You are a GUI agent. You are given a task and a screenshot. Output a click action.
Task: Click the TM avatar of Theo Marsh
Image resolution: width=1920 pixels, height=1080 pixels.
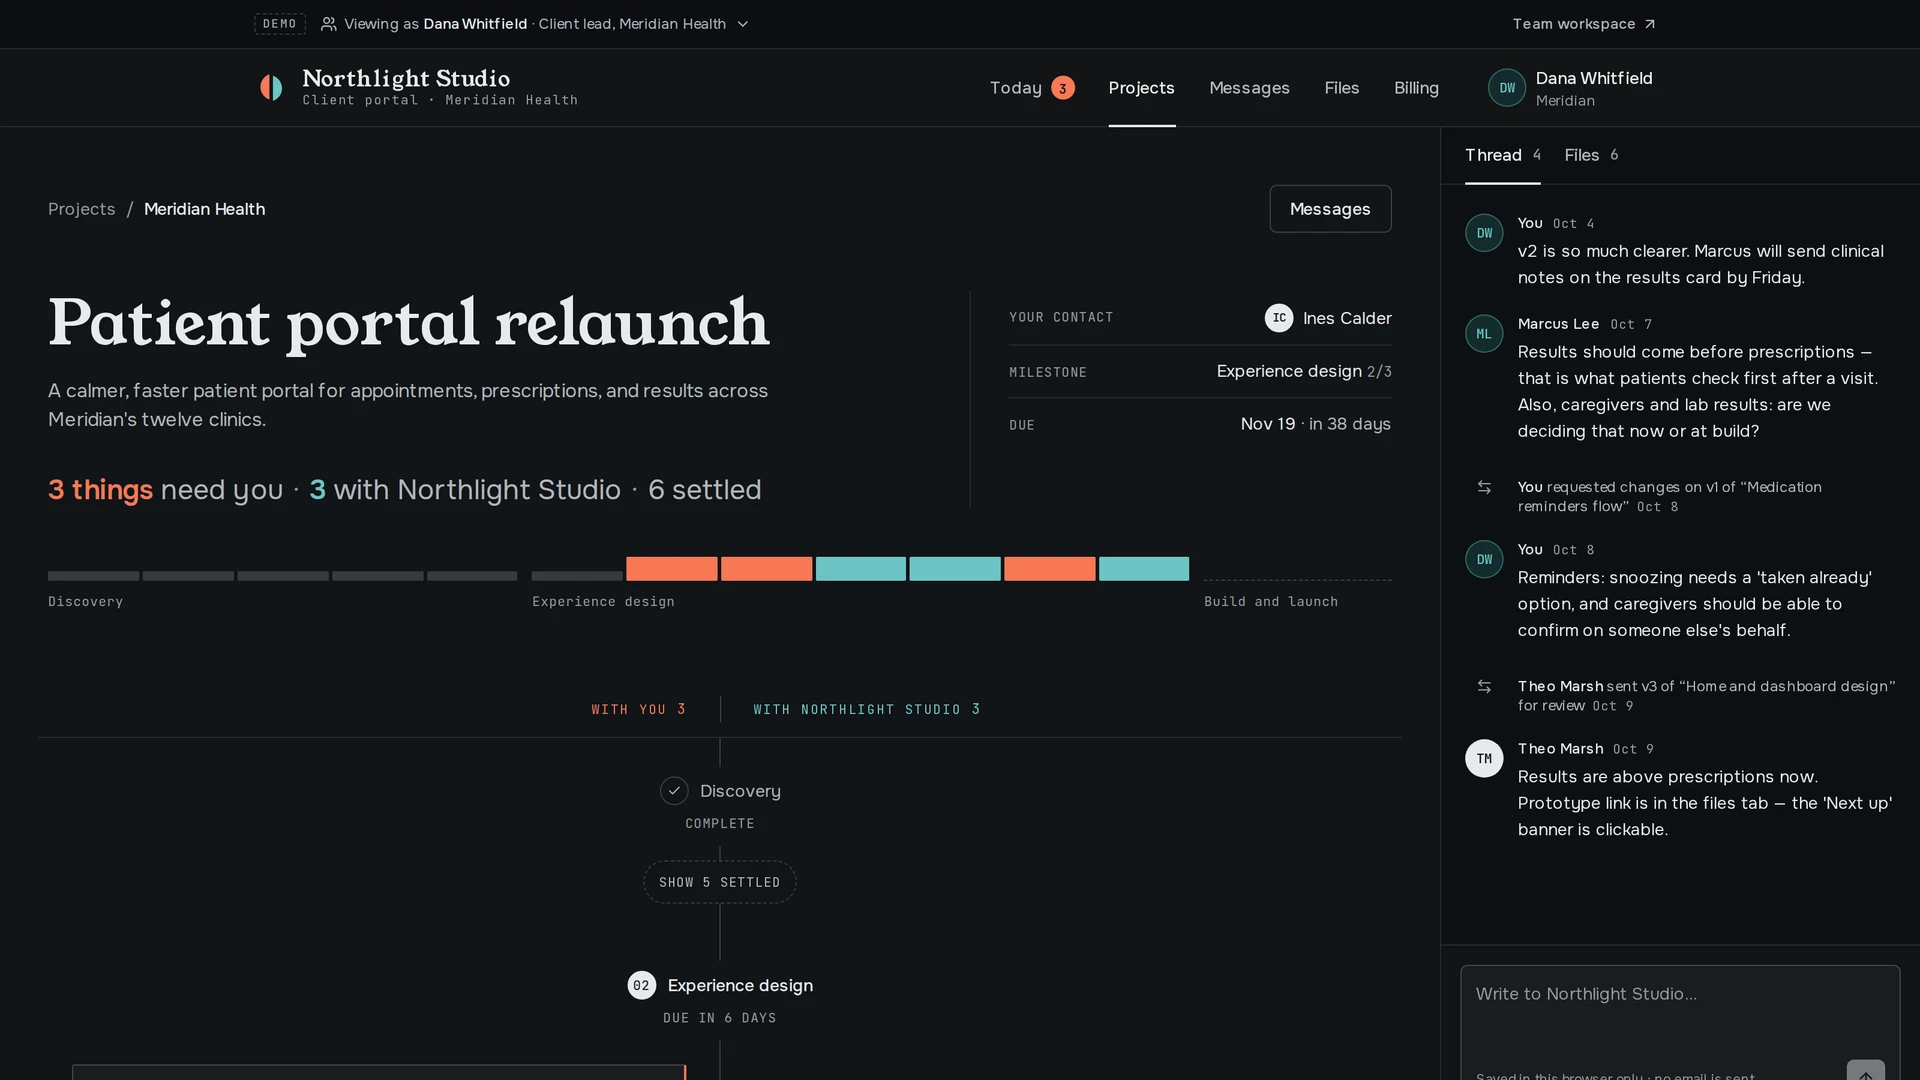pyautogui.click(x=1484, y=759)
